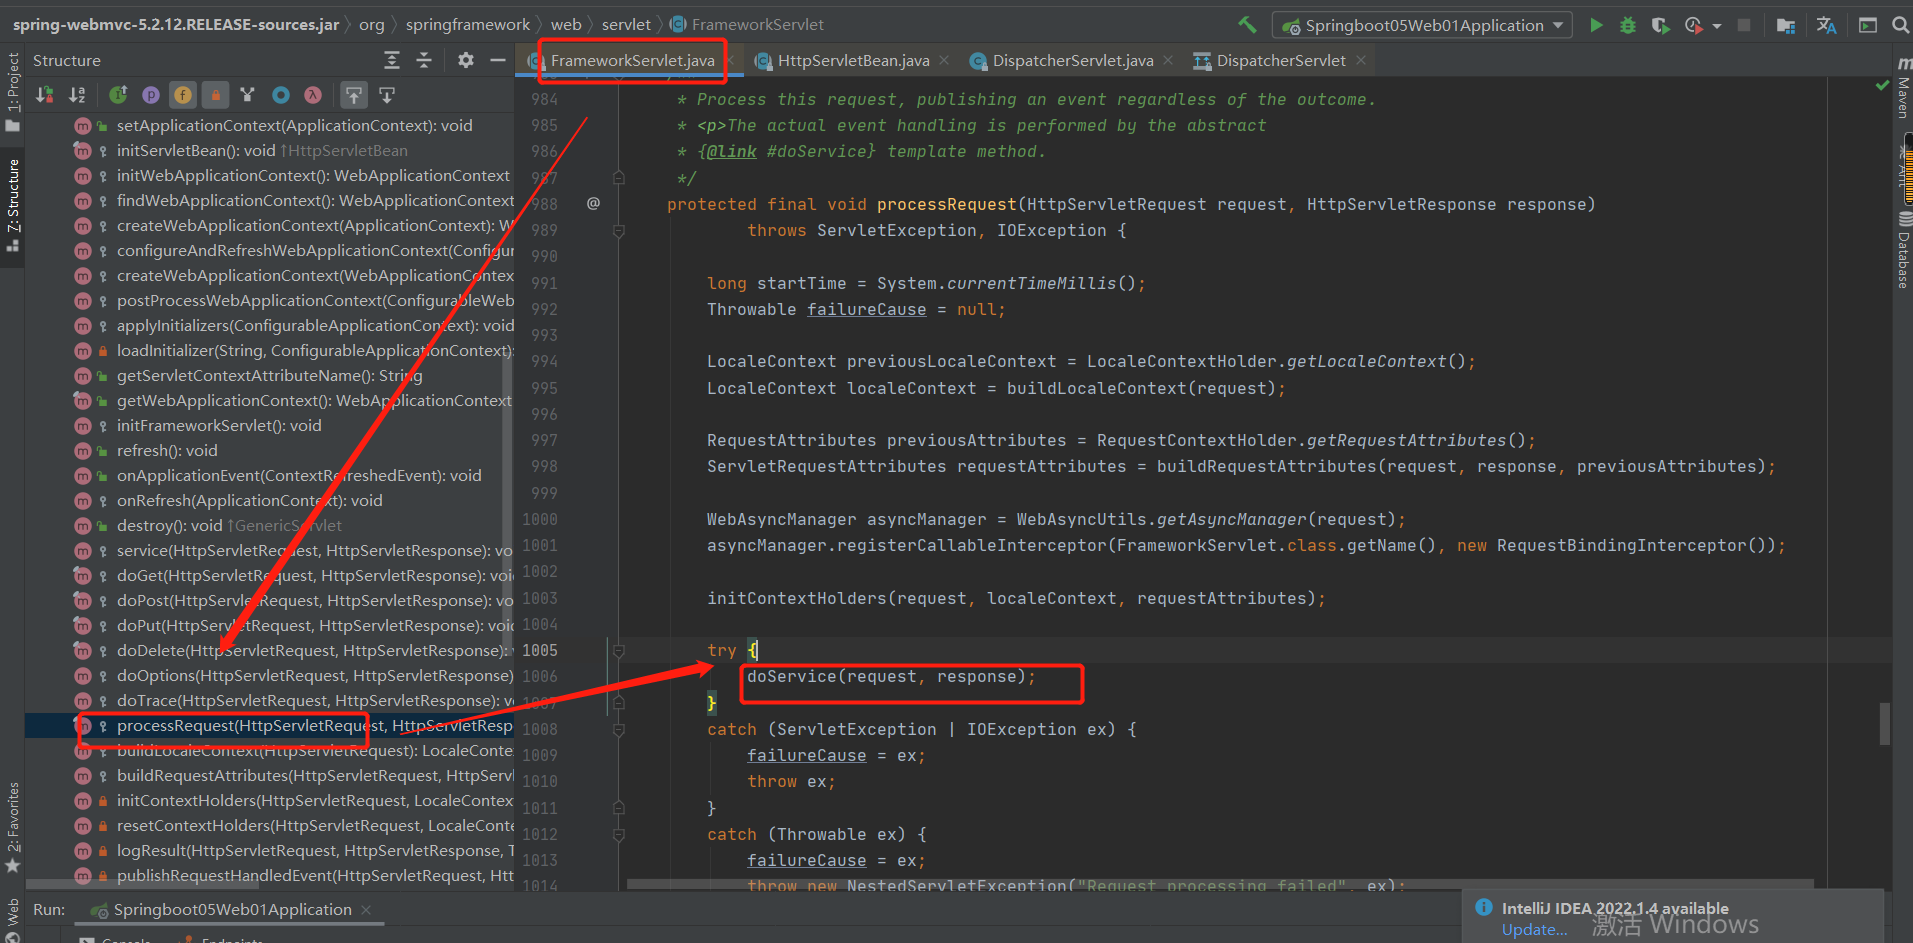Click Update link in IDEA notification

pyautogui.click(x=1534, y=930)
